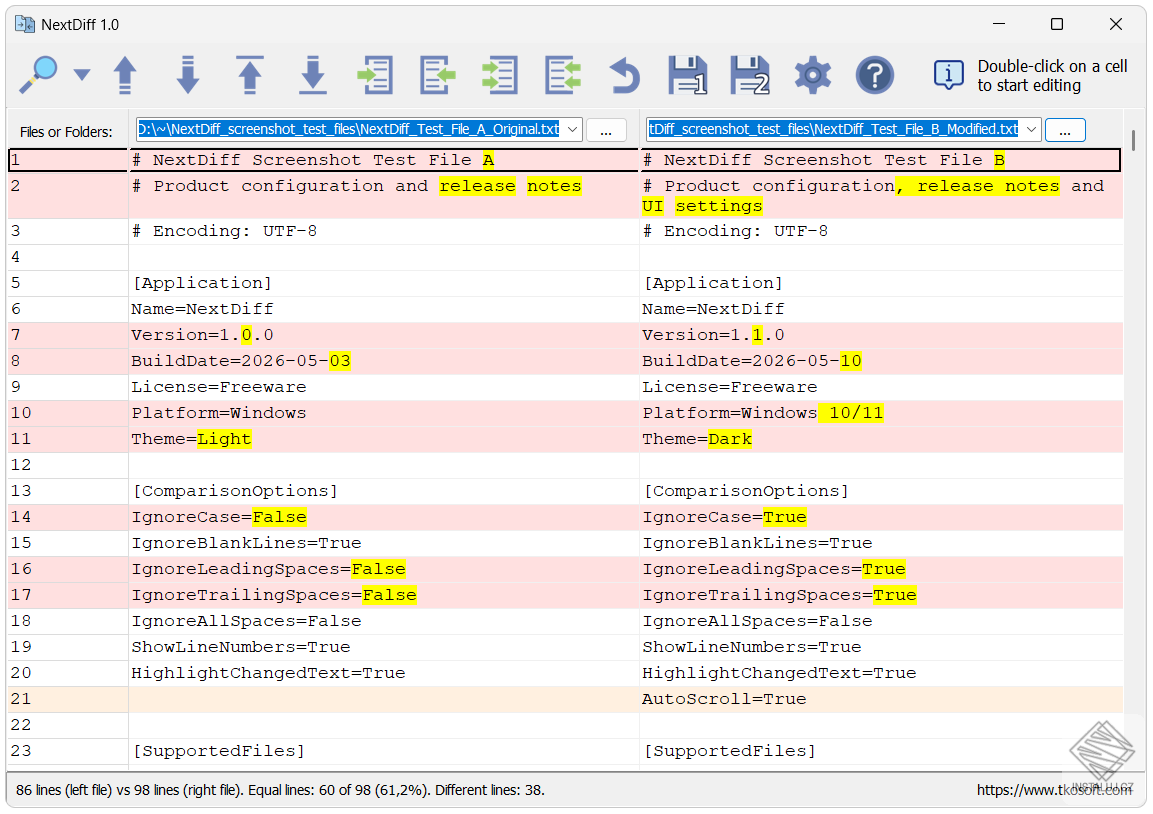Click right 'BuildDate=2026-05-10' cell
Viewport: 1153px width, 814px height.
[881, 361]
